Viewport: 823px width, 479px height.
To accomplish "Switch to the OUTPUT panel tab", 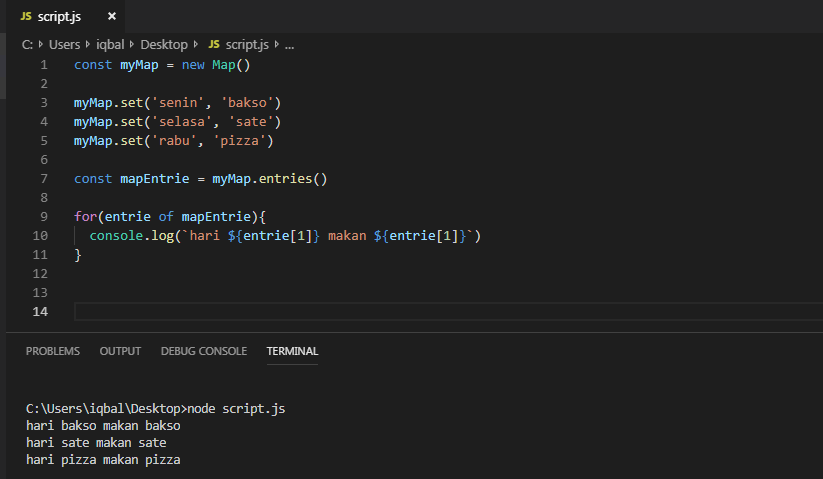I will coord(120,351).
